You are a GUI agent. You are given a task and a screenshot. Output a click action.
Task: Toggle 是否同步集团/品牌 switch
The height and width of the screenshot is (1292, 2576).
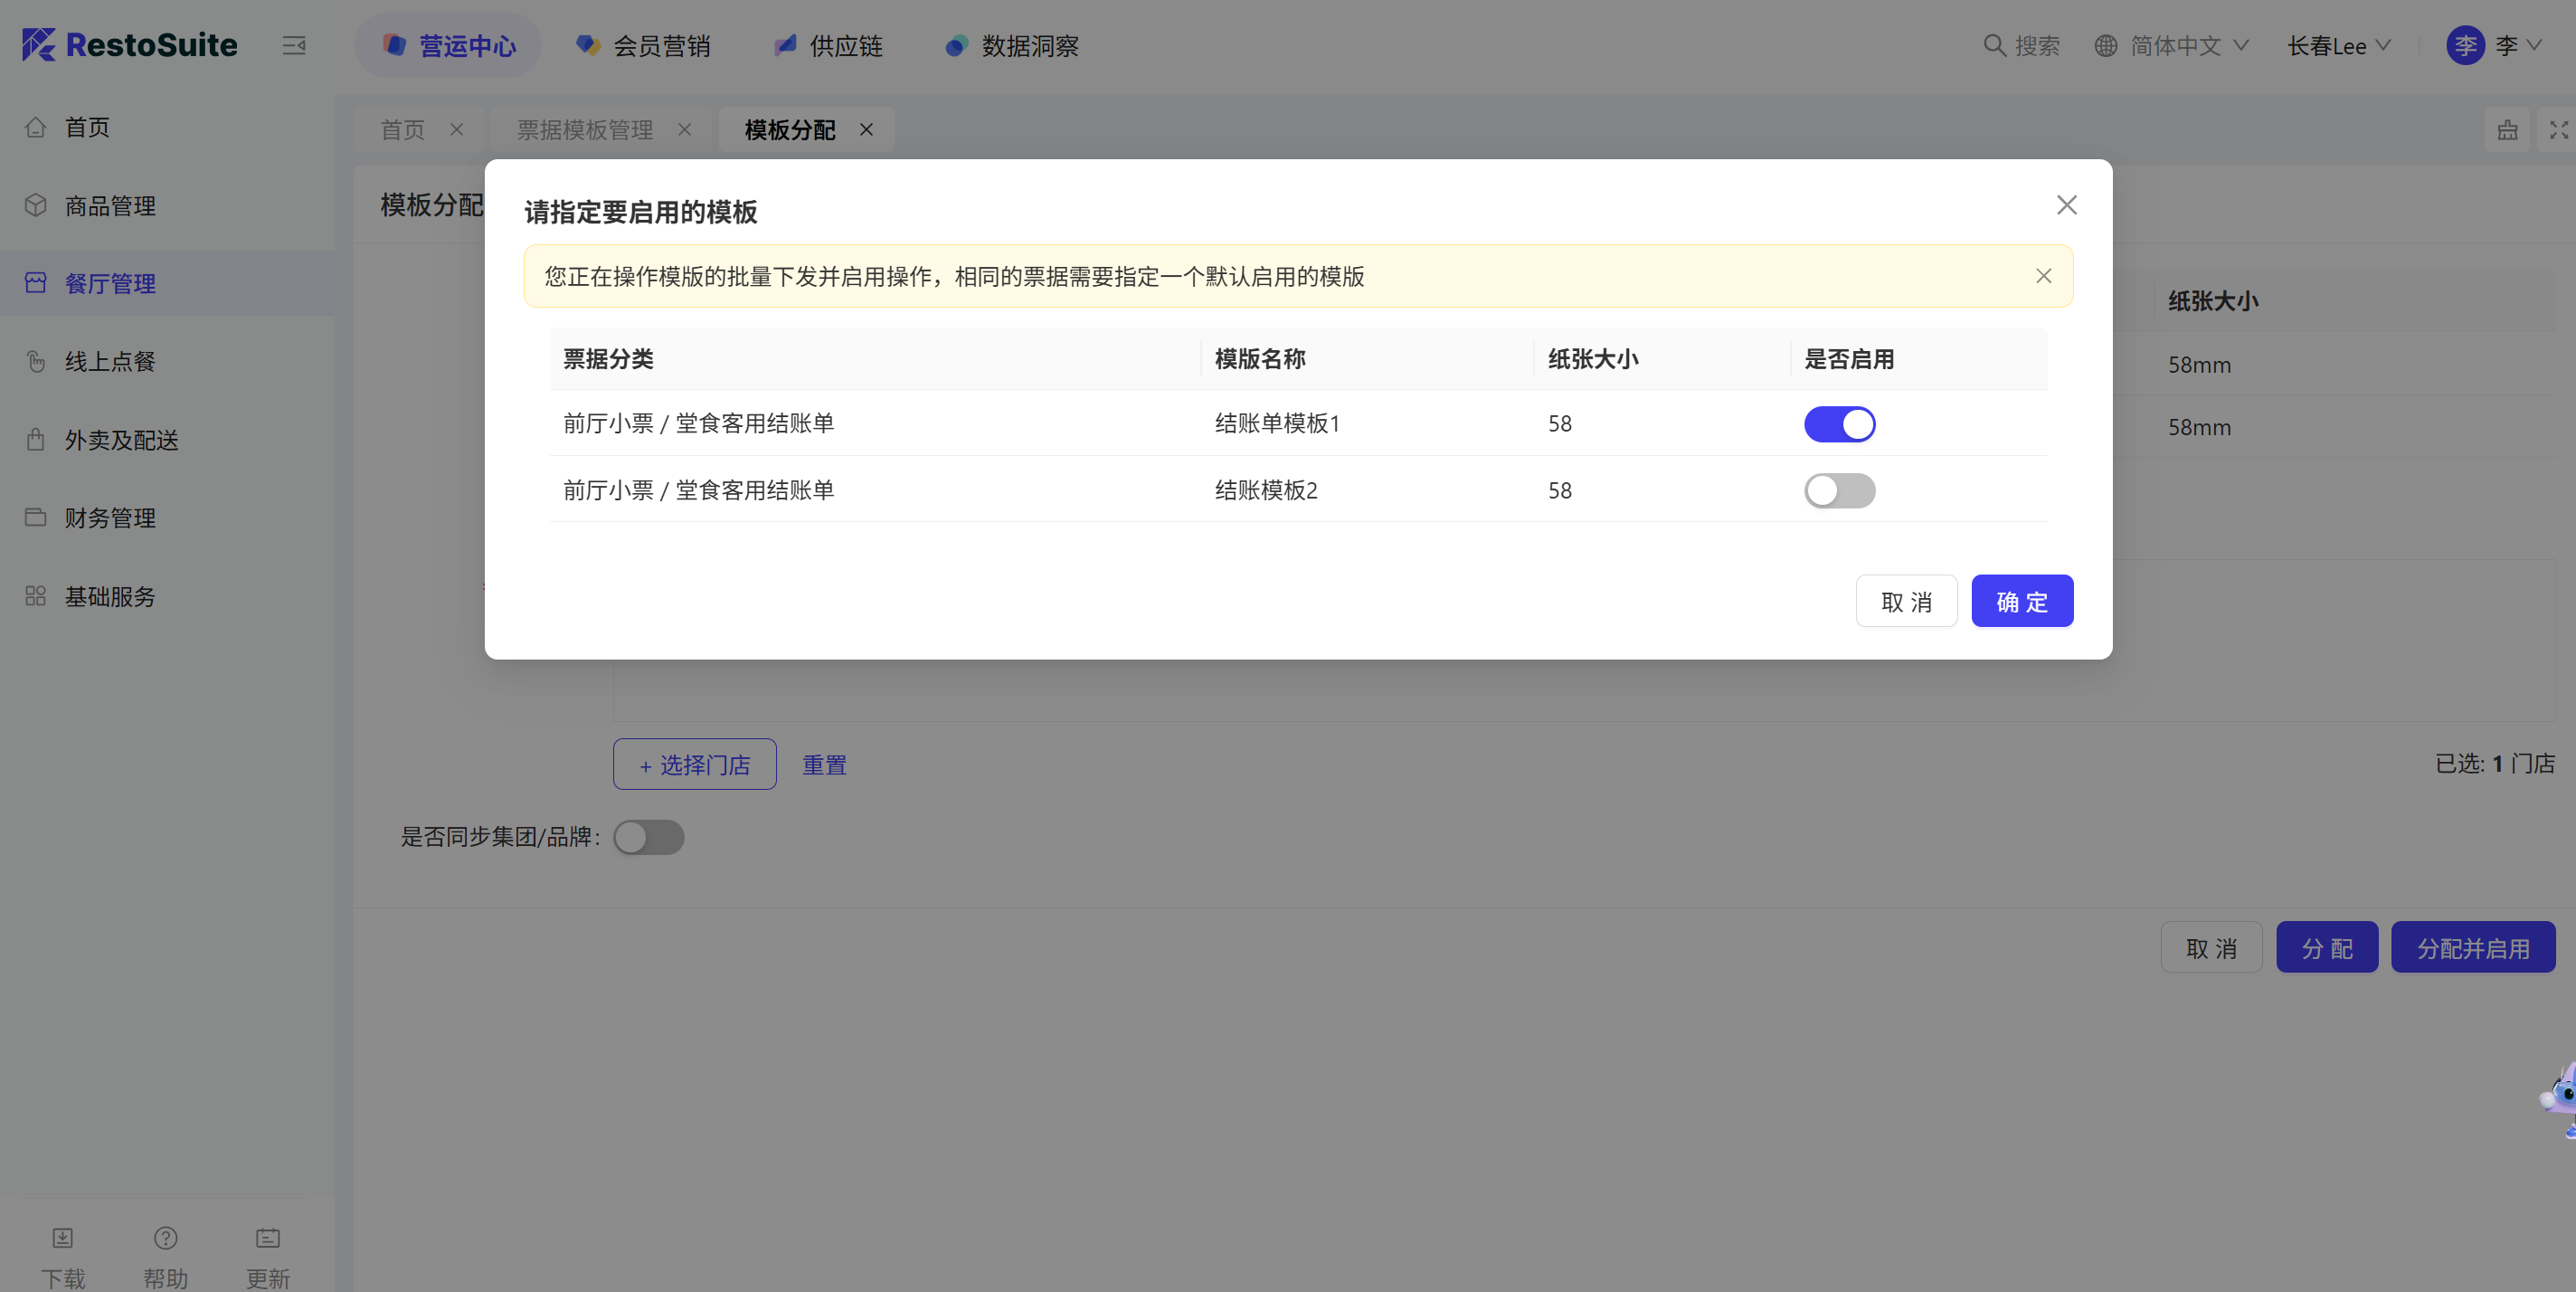coord(649,837)
